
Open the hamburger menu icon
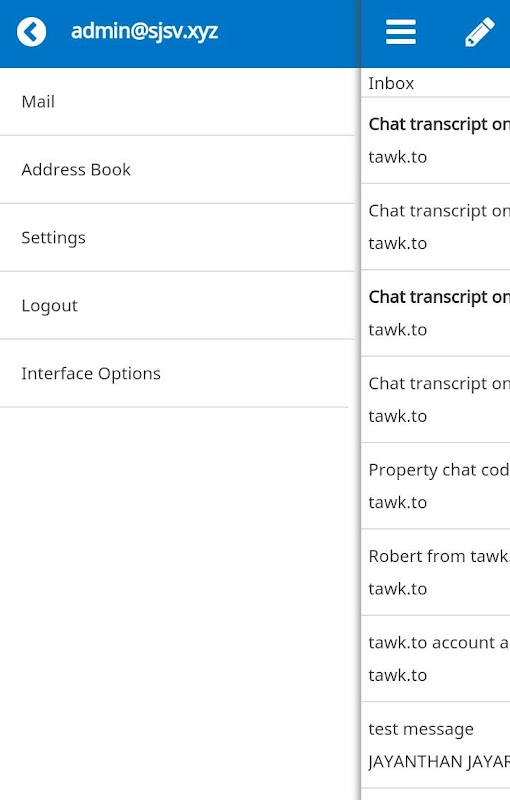(401, 32)
